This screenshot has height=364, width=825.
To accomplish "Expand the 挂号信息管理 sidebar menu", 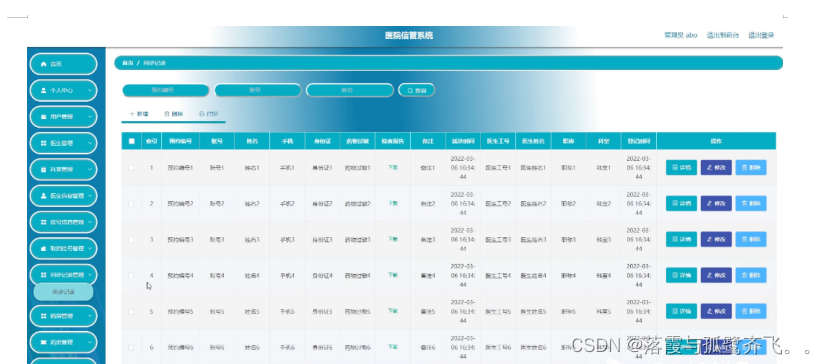I will (64, 222).
